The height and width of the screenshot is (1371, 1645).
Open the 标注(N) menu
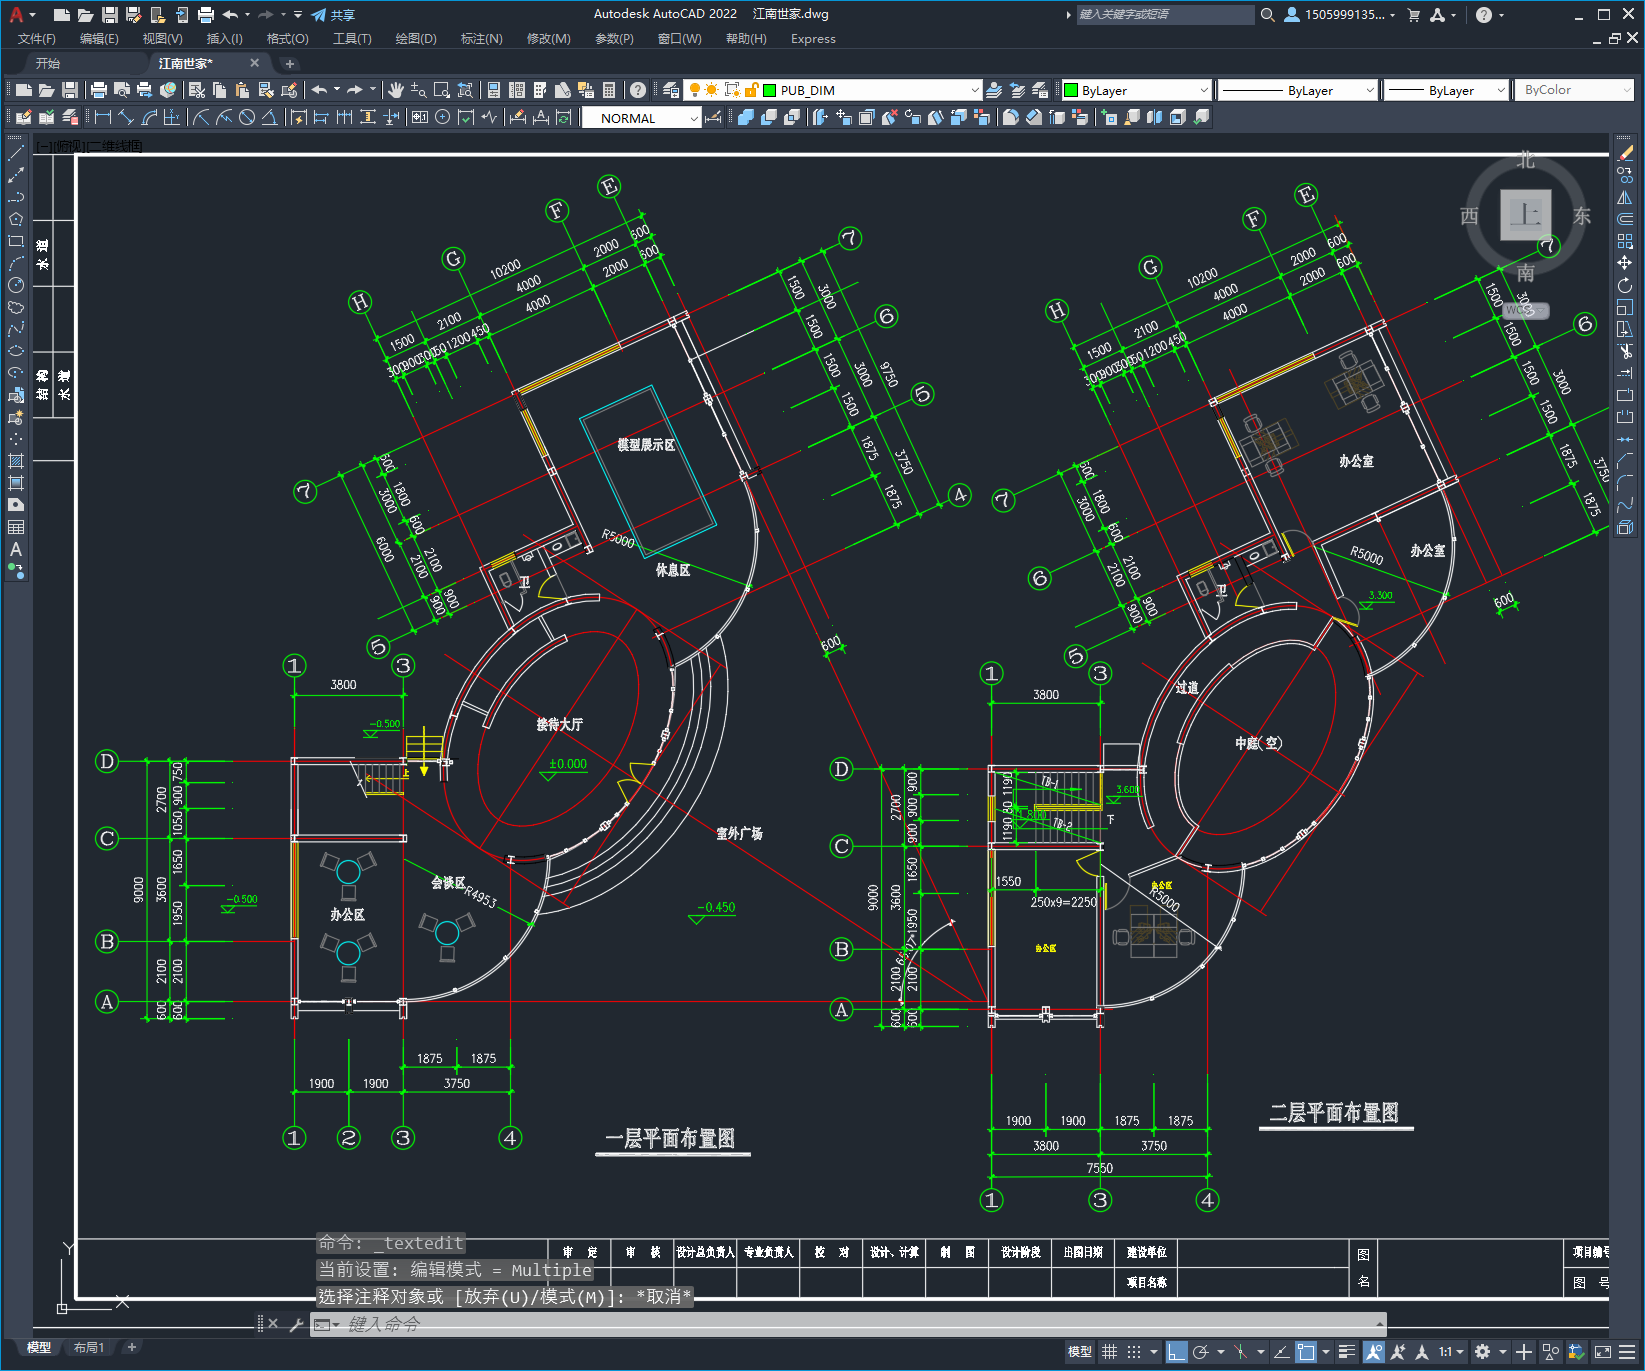(481, 39)
